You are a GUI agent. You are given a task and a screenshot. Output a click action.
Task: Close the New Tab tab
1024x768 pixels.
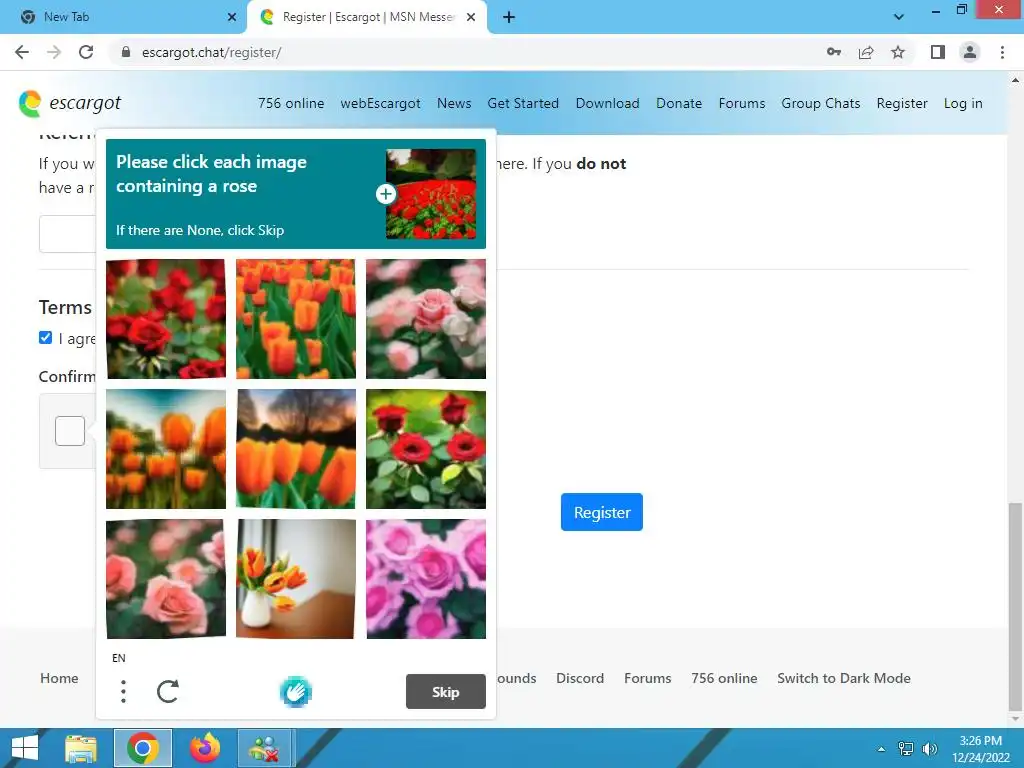(232, 17)
